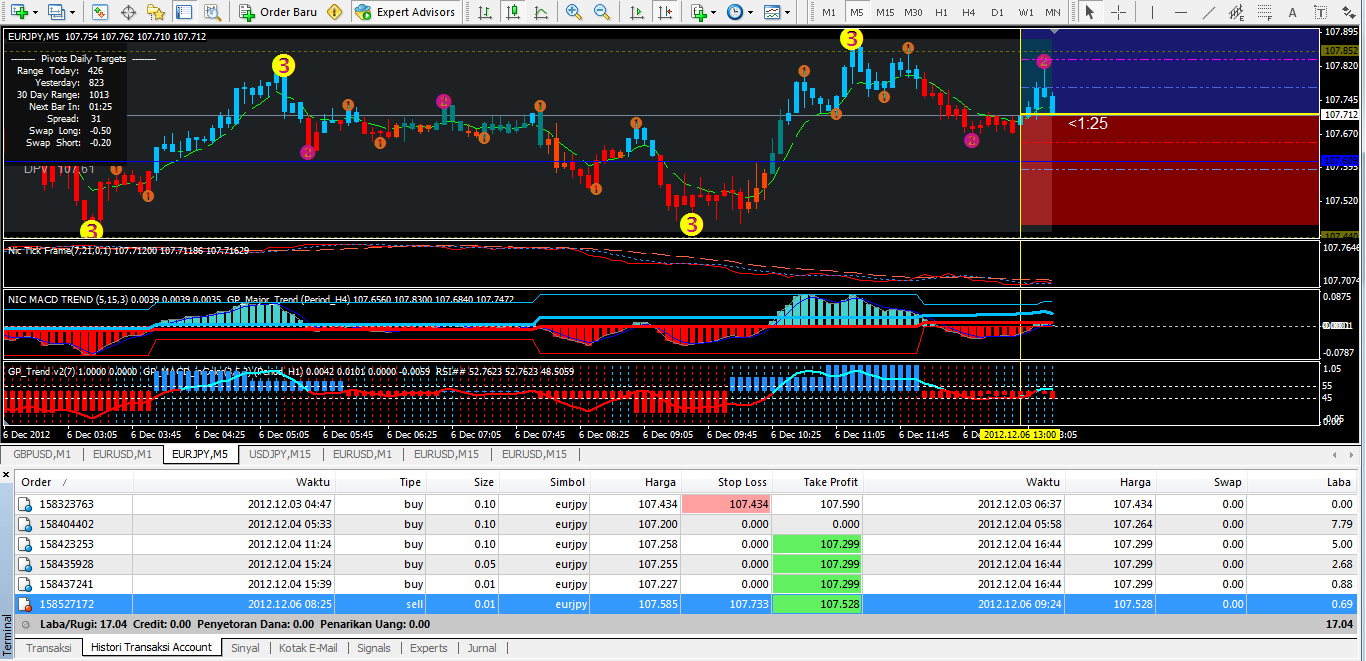Select order row 158437241
The width and height of the screenshot is (1366, 661).
pyautogui.click(x=686, y=584)
